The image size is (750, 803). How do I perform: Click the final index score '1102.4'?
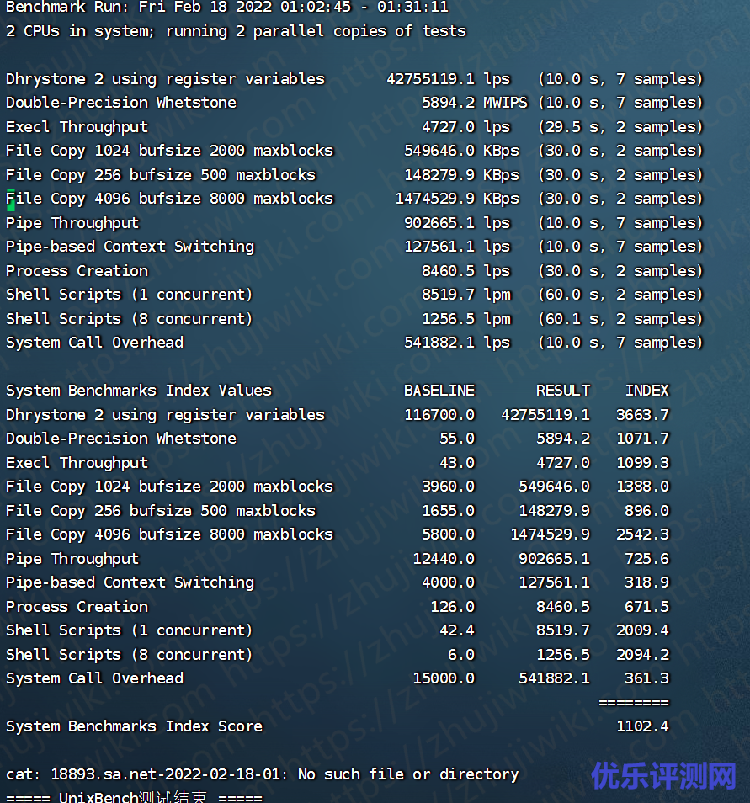point(642,727)
